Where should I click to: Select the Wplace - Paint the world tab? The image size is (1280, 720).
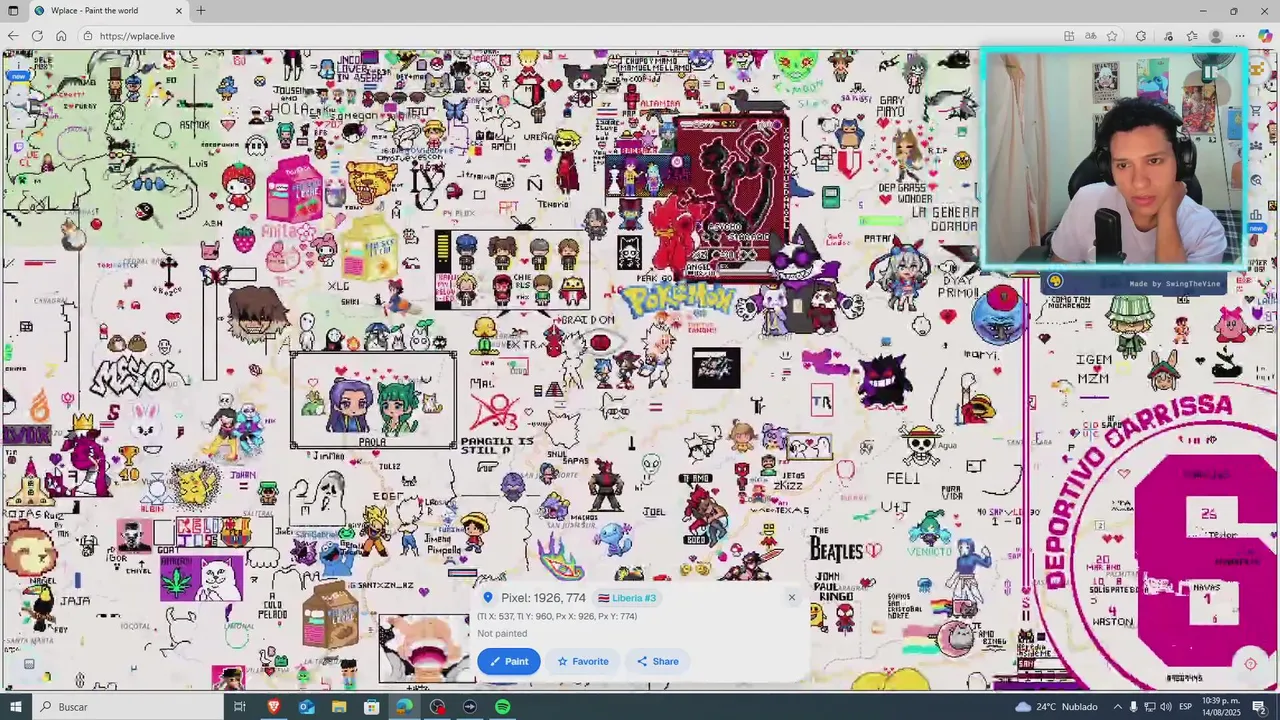click(107, 10)
